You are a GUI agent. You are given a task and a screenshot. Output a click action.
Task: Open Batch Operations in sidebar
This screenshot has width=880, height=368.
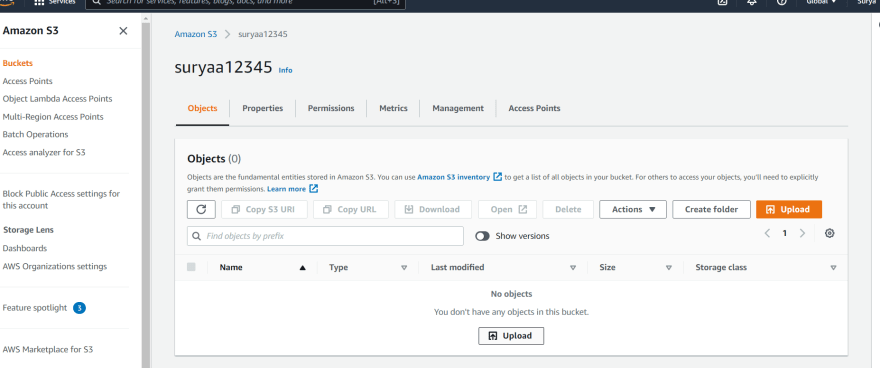(35, 135)
